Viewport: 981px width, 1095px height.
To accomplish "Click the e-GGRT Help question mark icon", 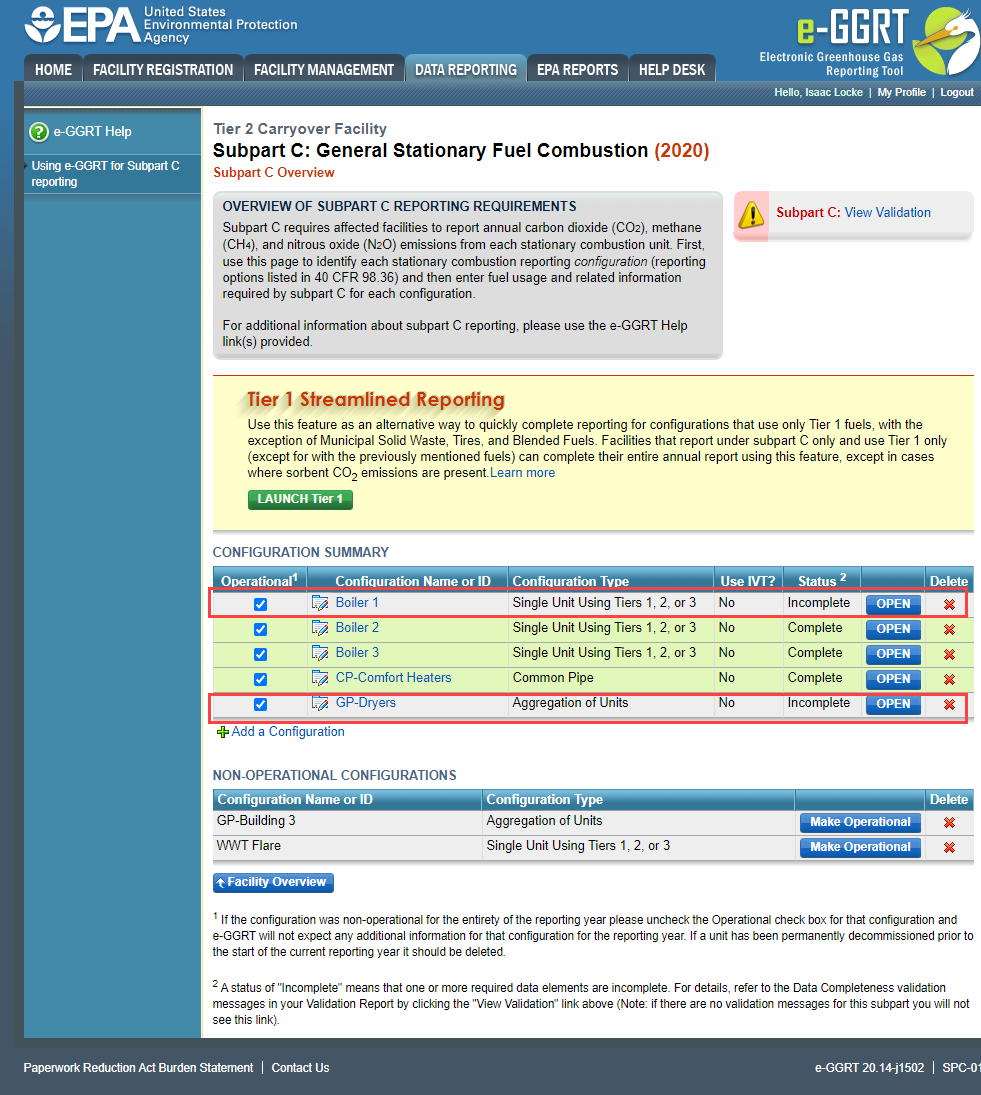I will pos(39,131).
